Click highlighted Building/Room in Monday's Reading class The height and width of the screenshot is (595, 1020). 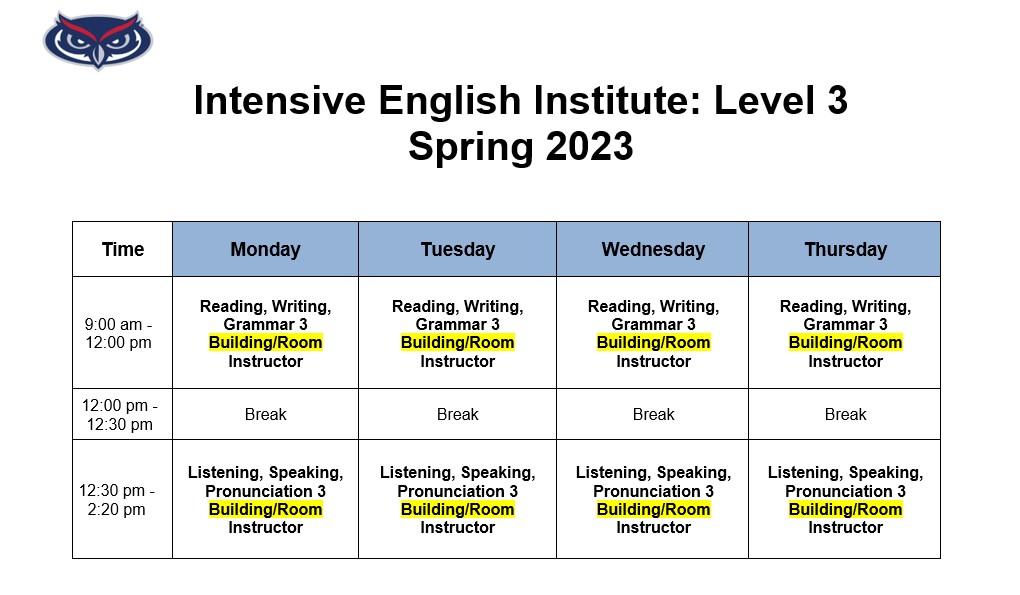(265, 343)
